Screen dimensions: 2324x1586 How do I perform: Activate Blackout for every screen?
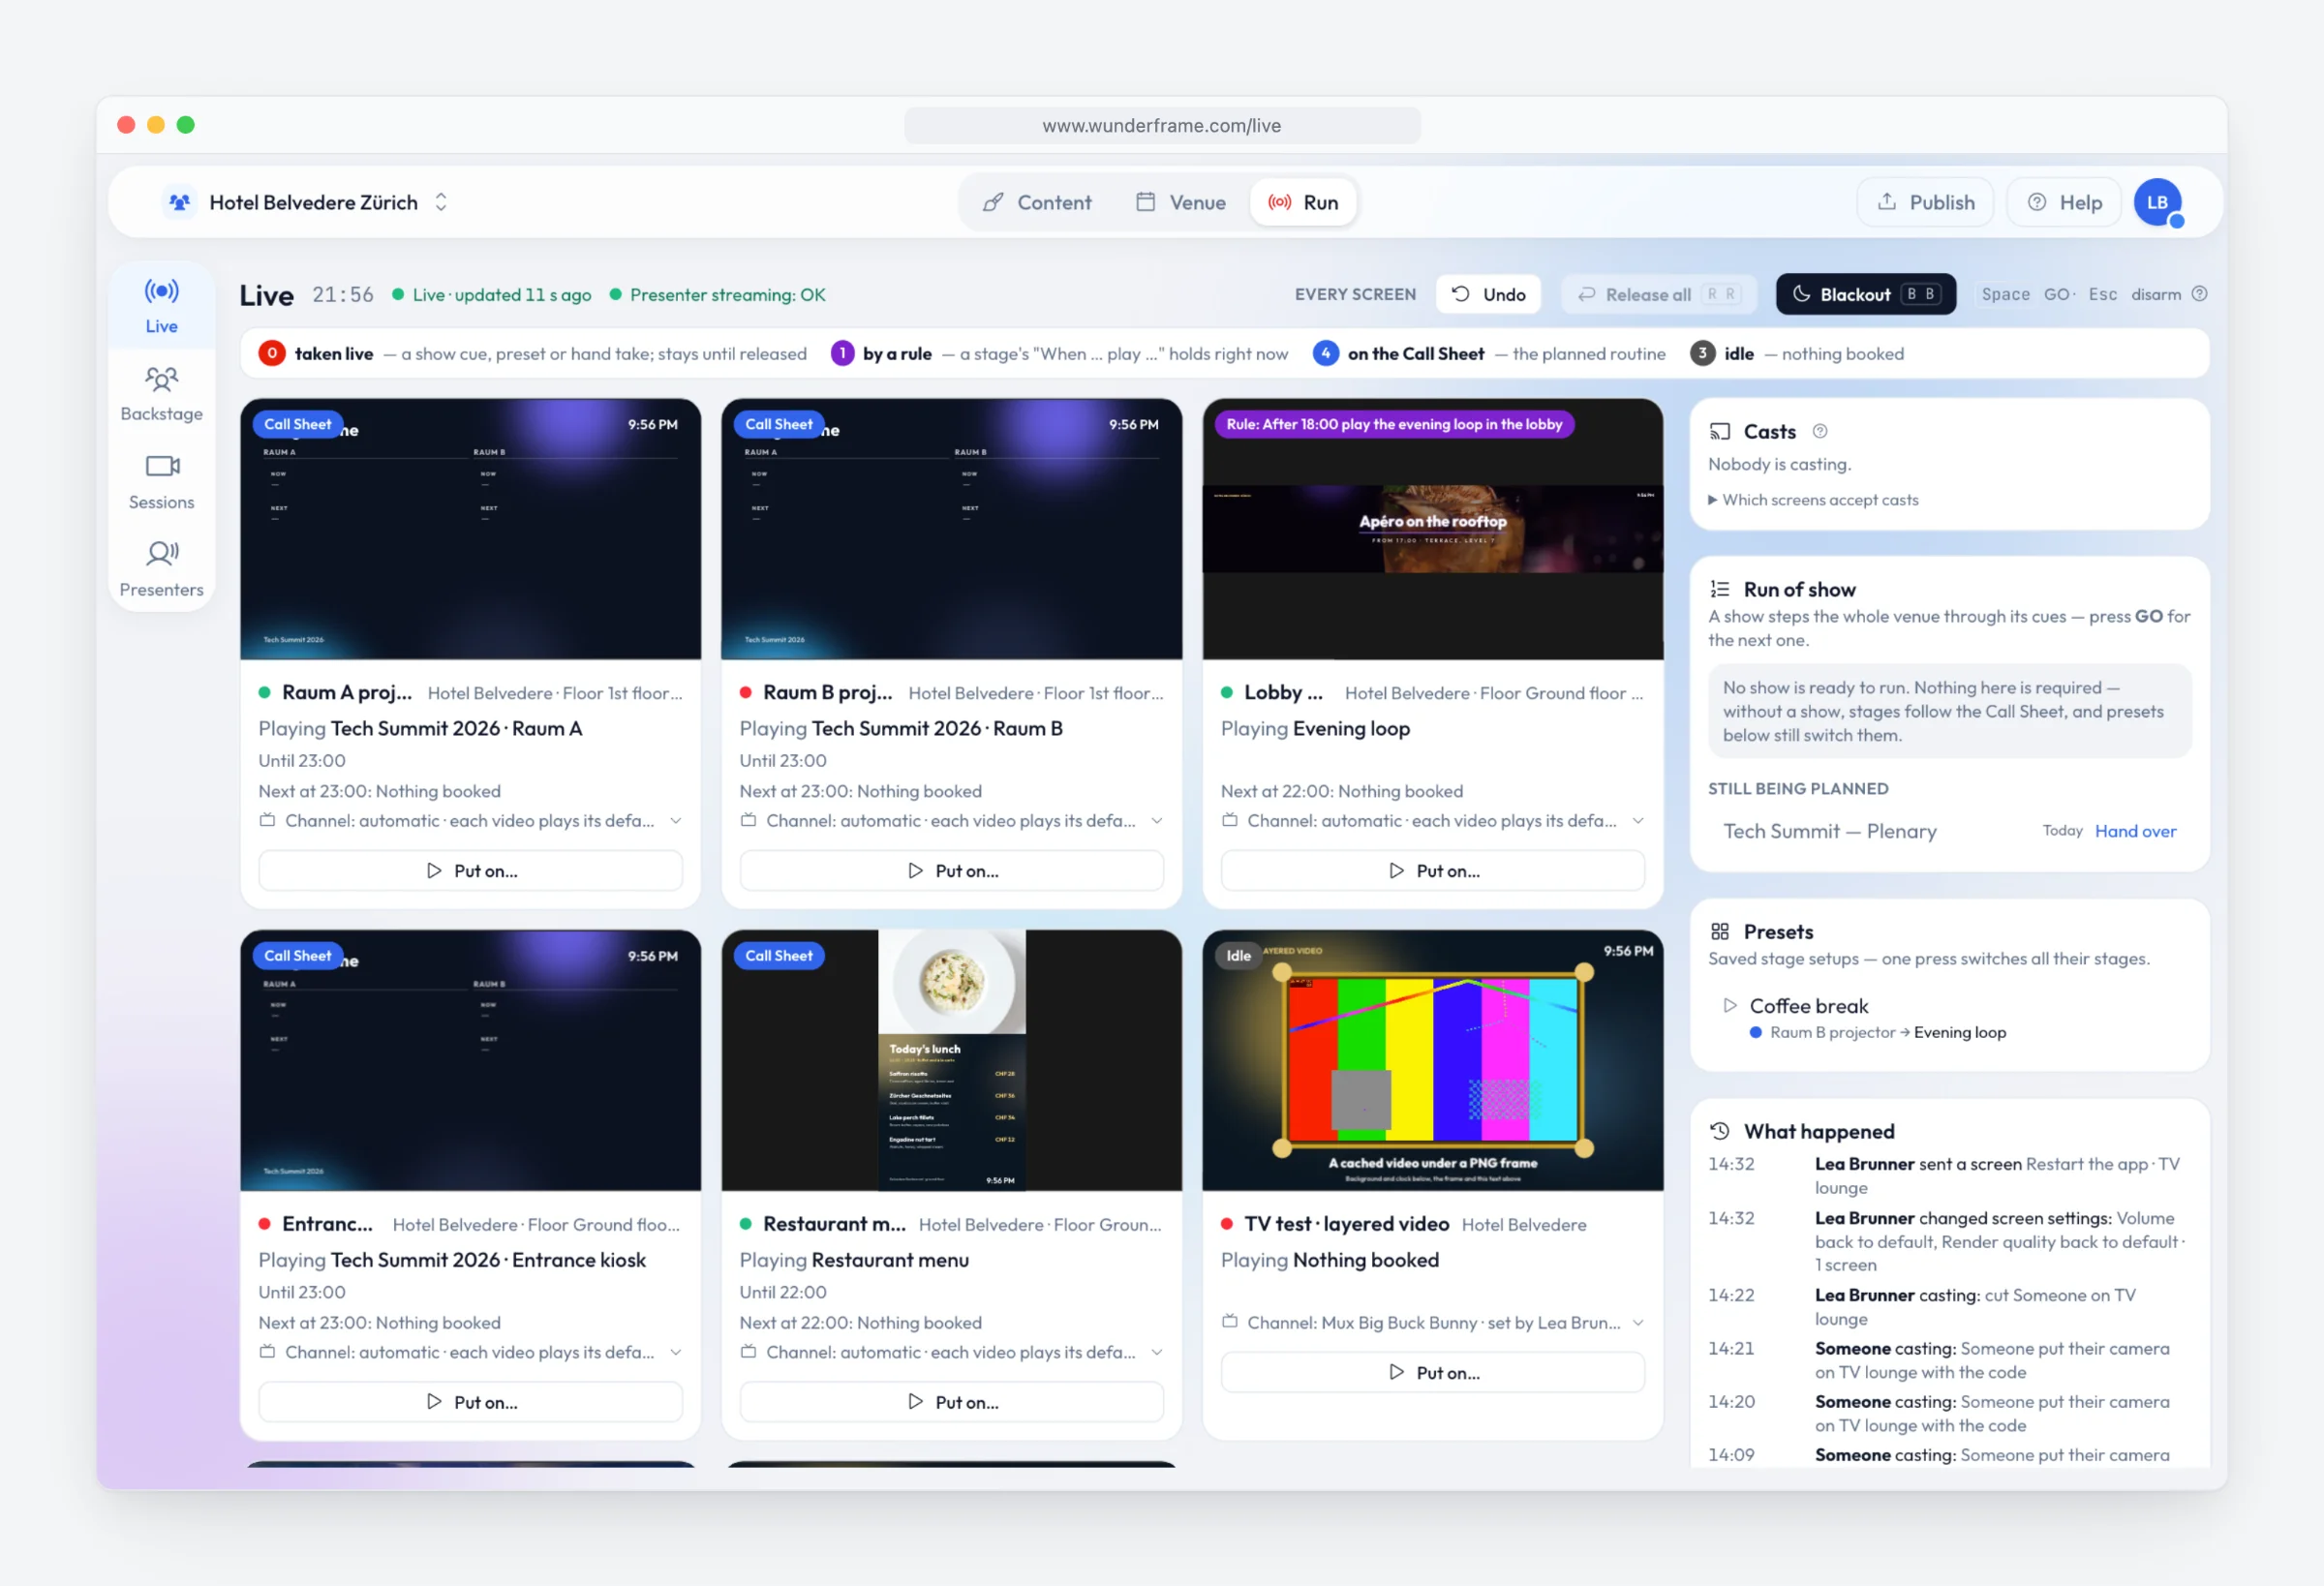1865,294
